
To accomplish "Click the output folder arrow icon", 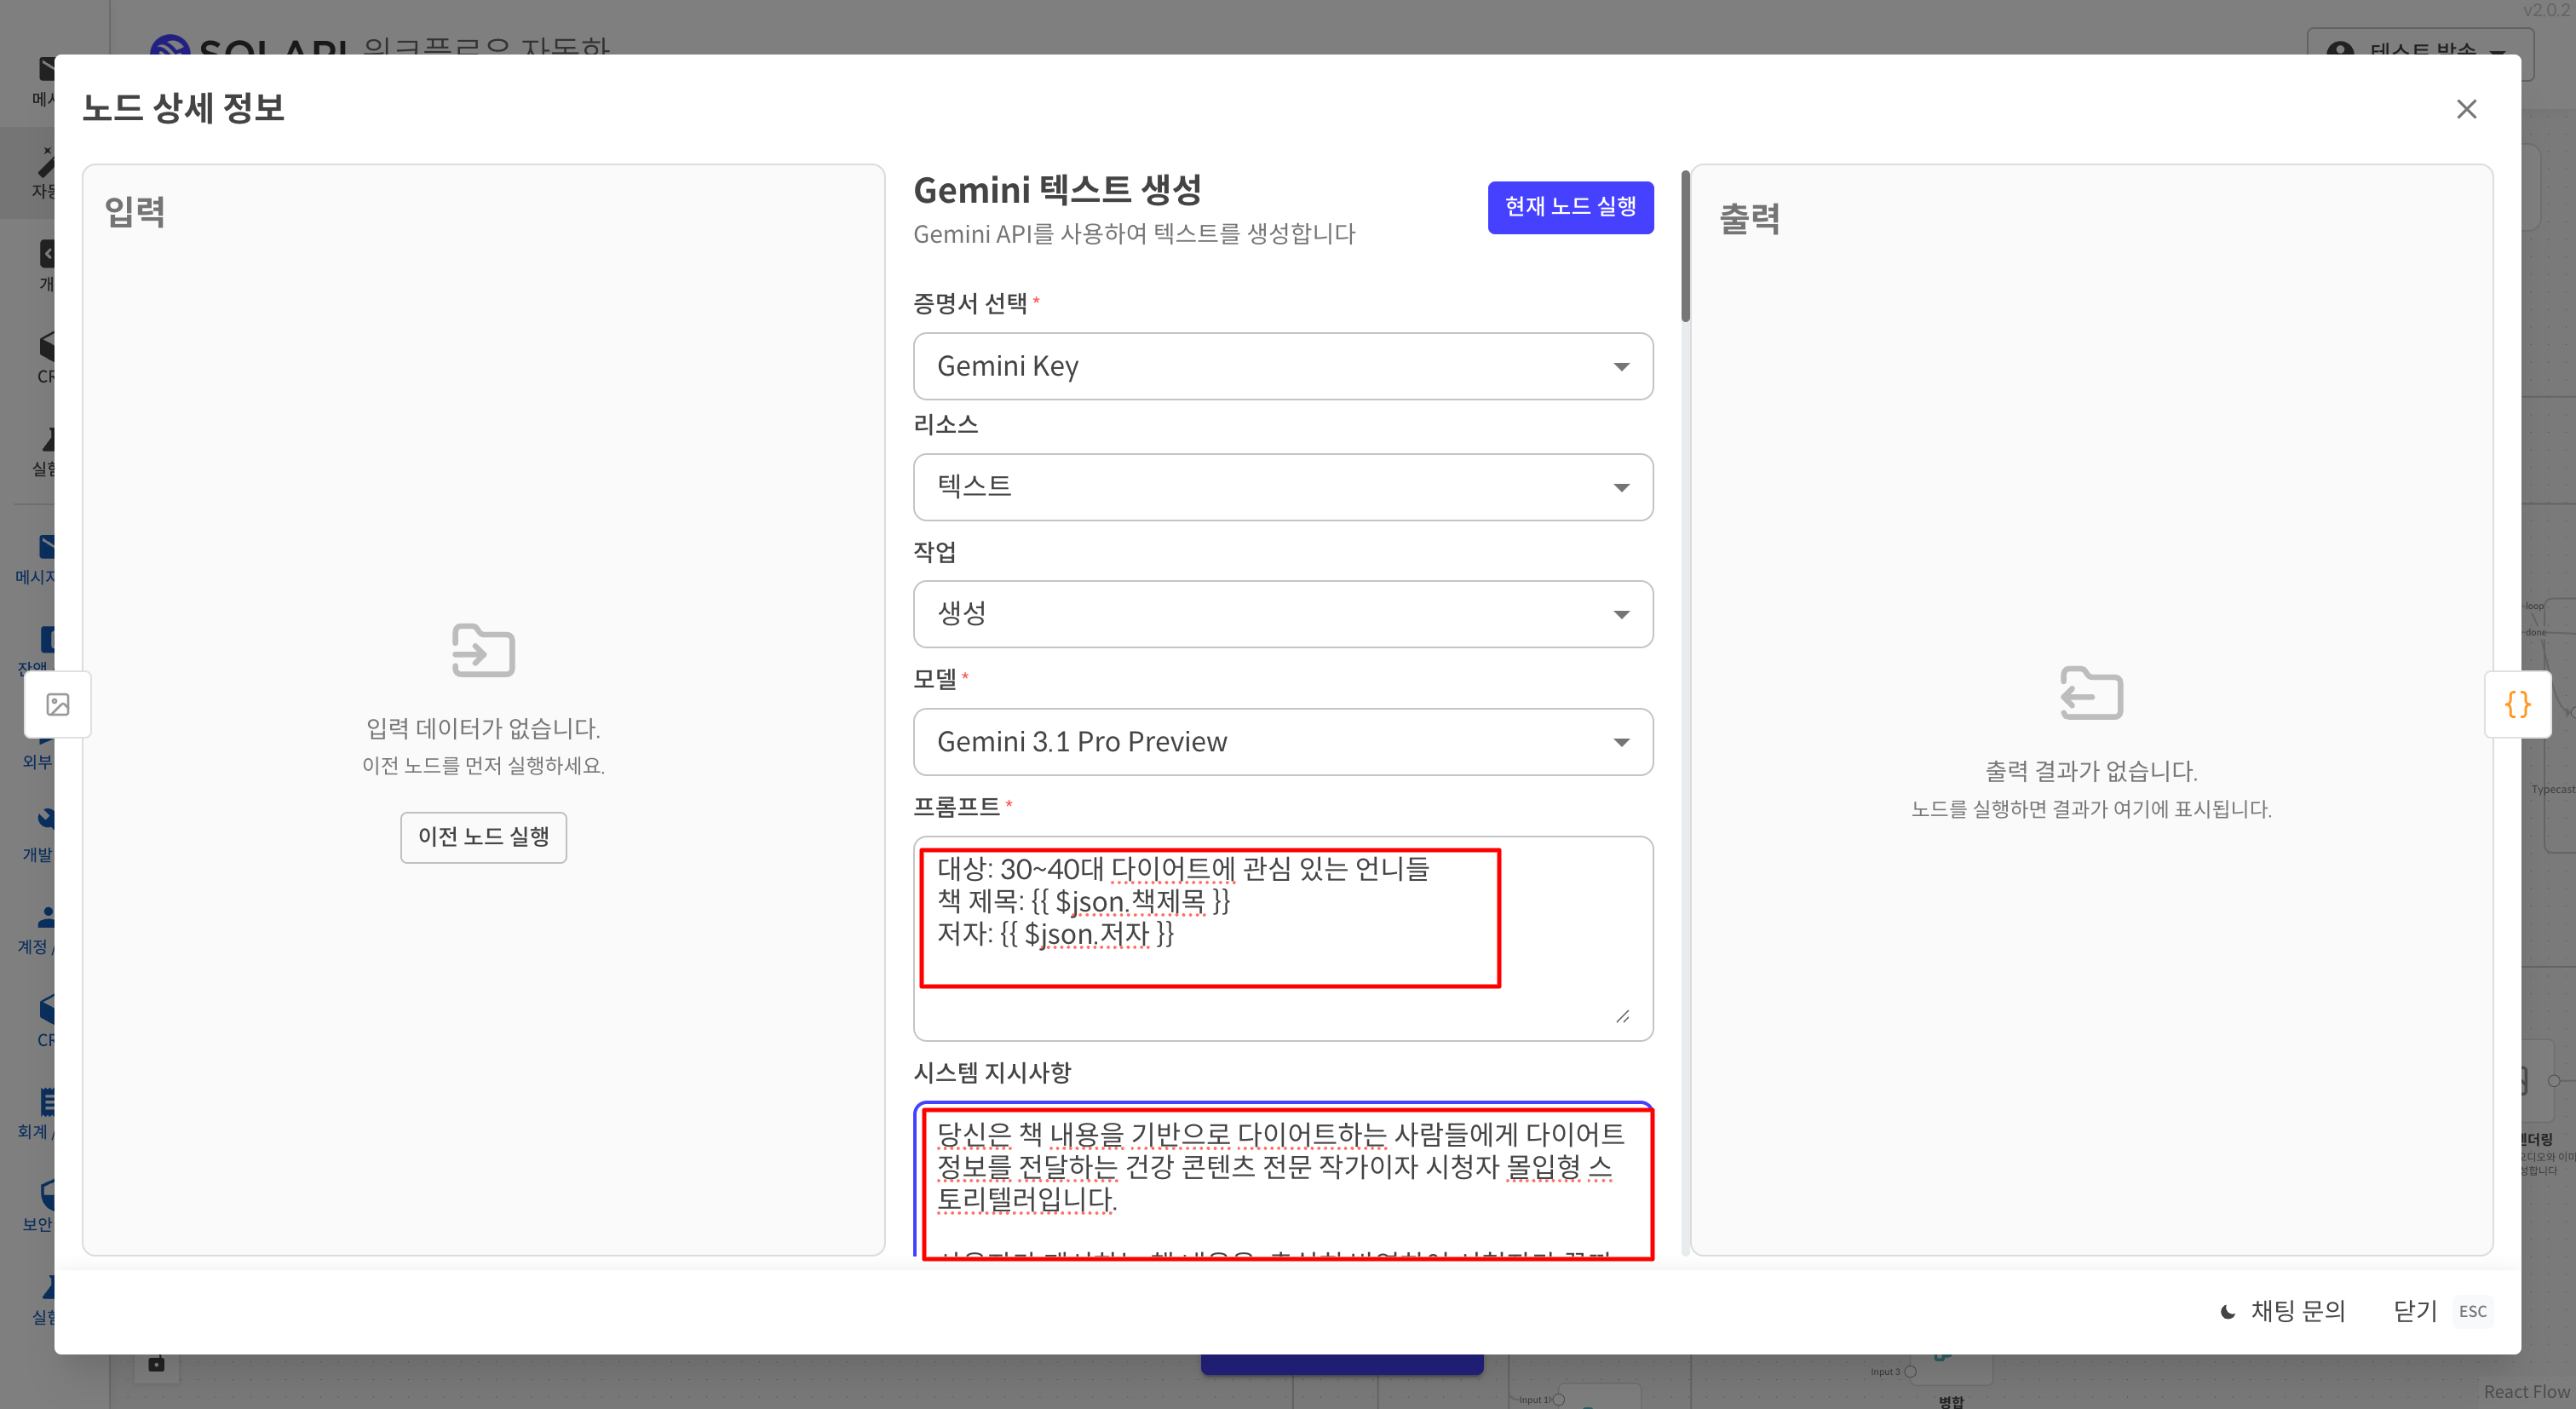I will pos(2091,693).
